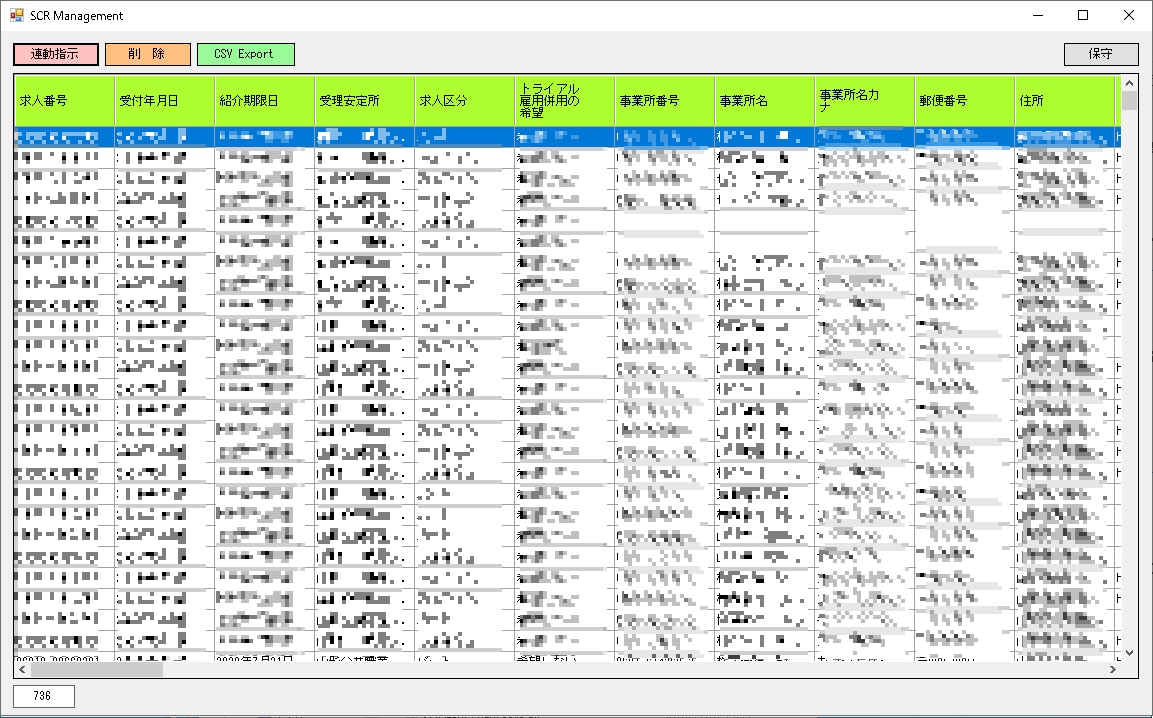1153x718 pixels.
Task: Select the 受理安定所 column header
Action: point(365,101)
